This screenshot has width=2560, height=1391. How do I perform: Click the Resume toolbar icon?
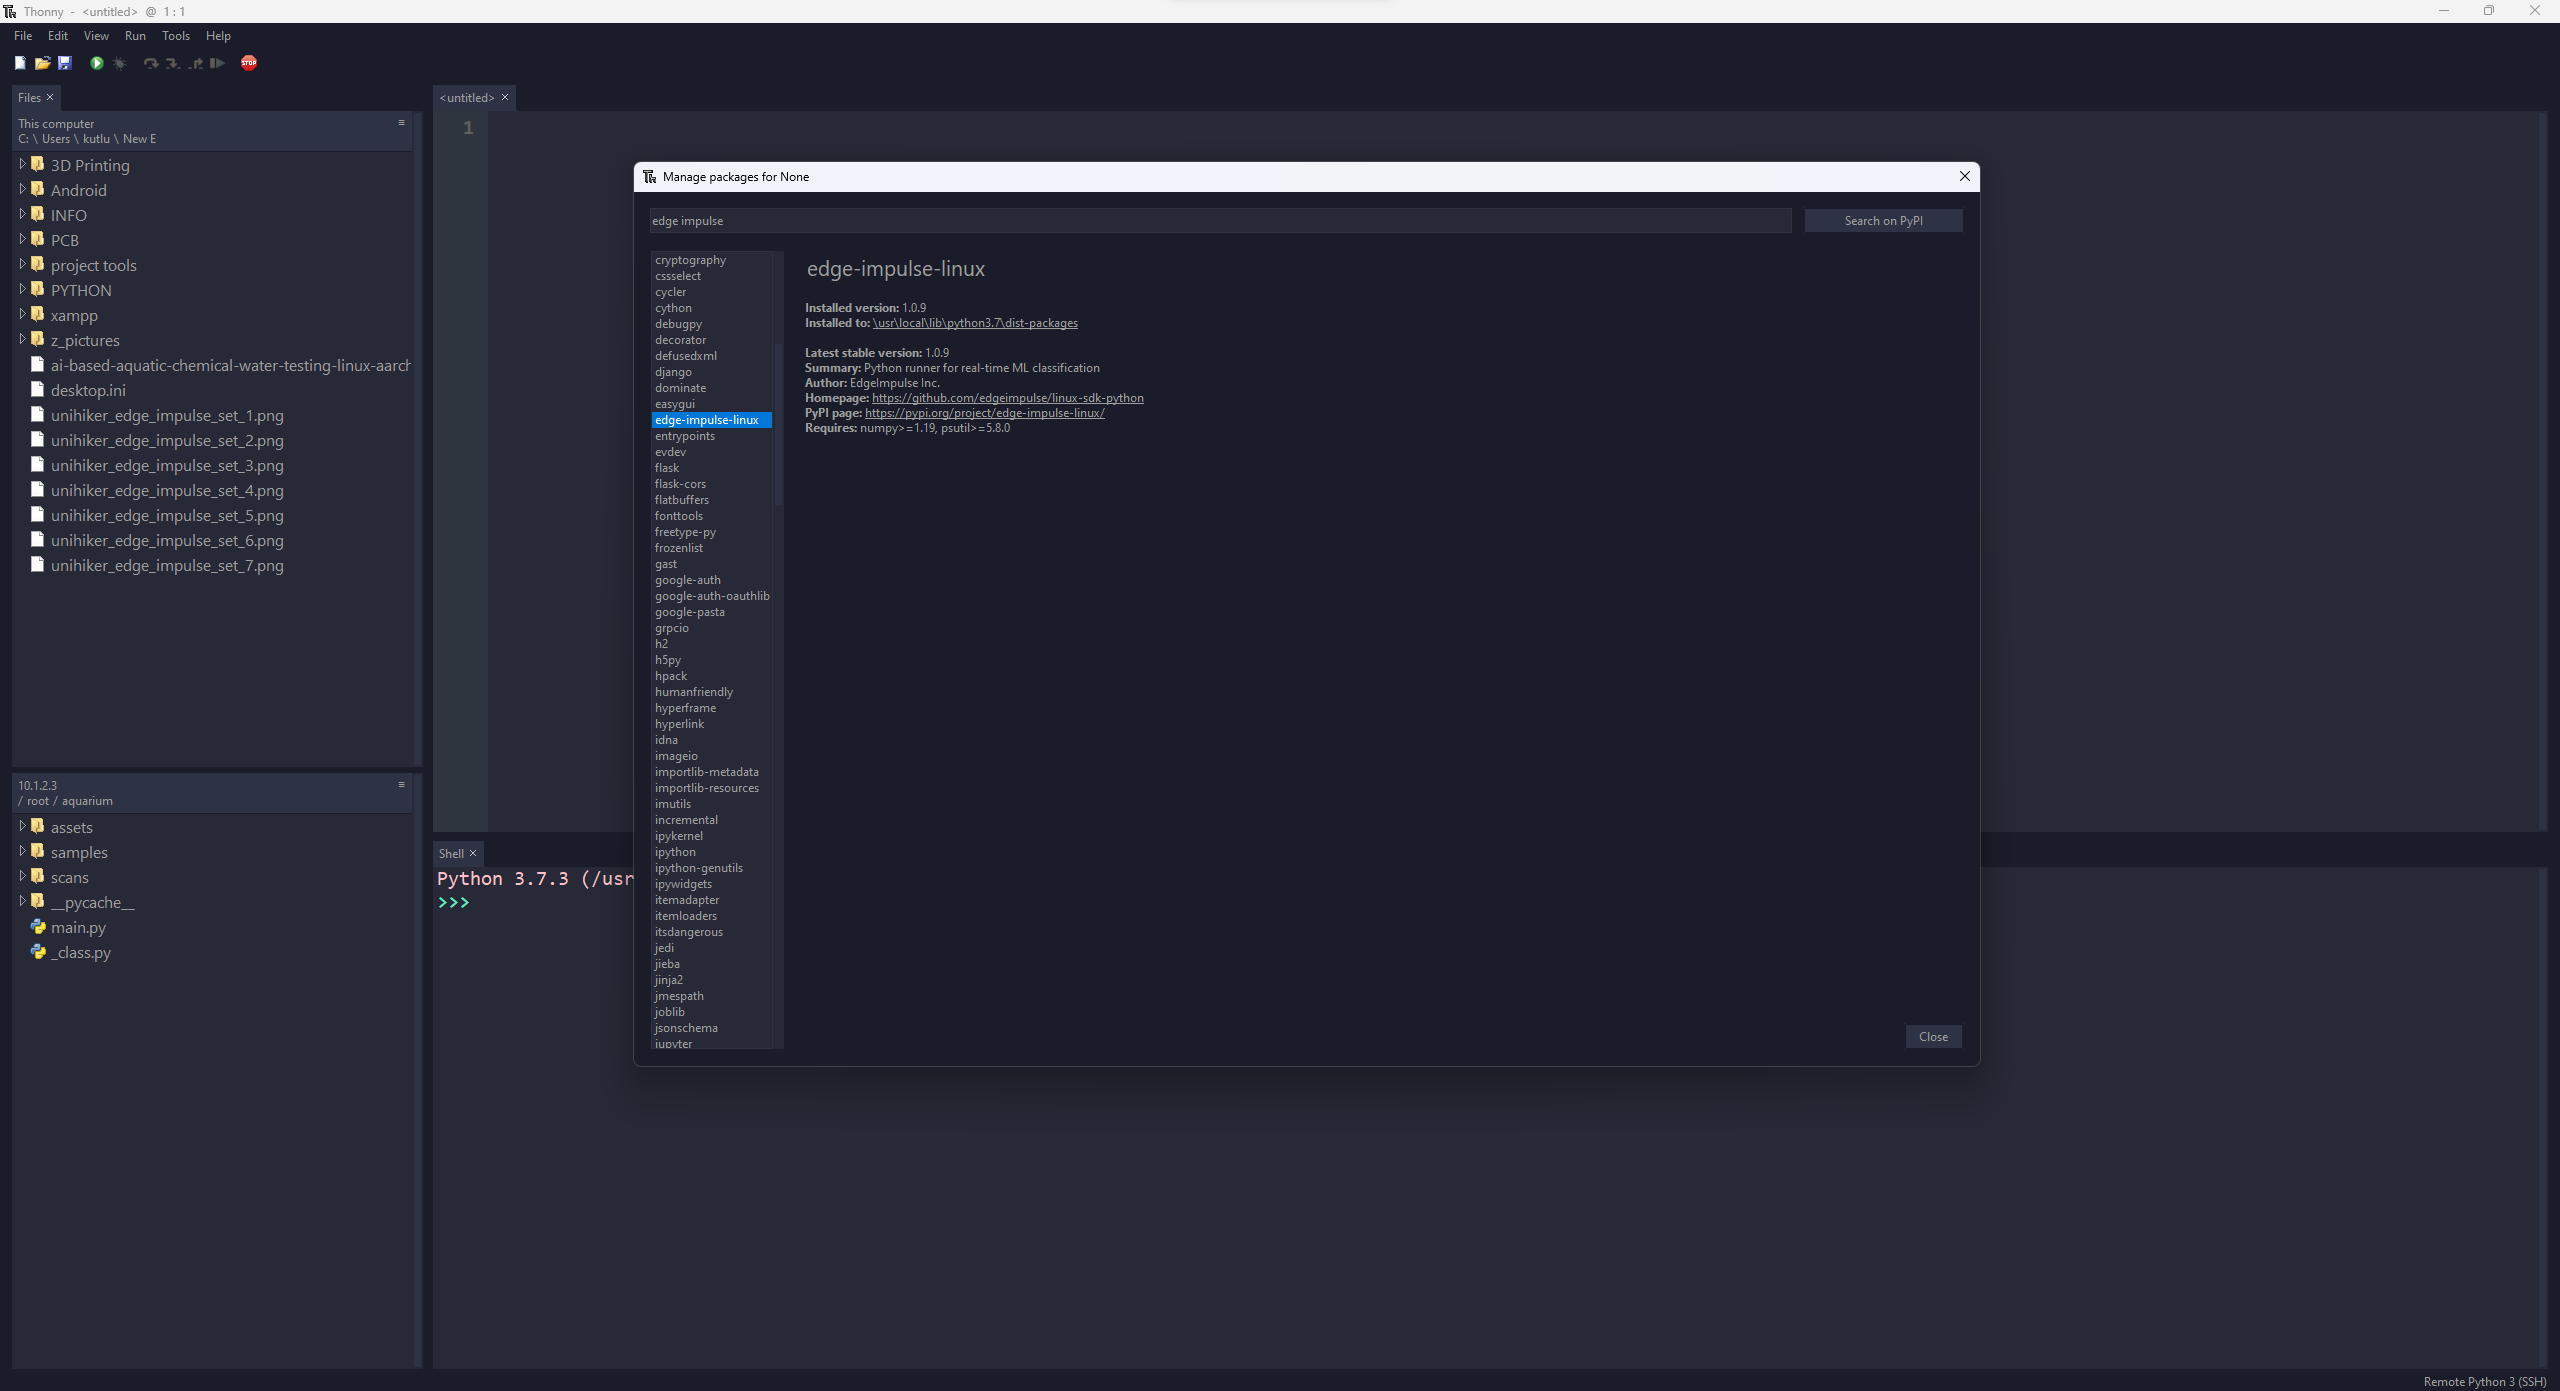click(217, 63)
